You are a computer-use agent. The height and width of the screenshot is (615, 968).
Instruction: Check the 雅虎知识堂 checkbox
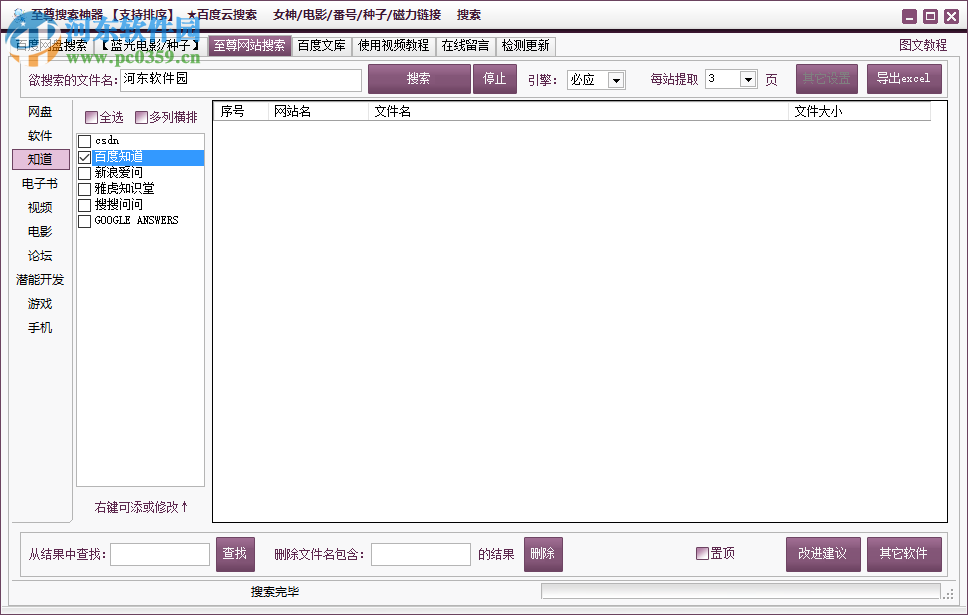tap(85, 189)
